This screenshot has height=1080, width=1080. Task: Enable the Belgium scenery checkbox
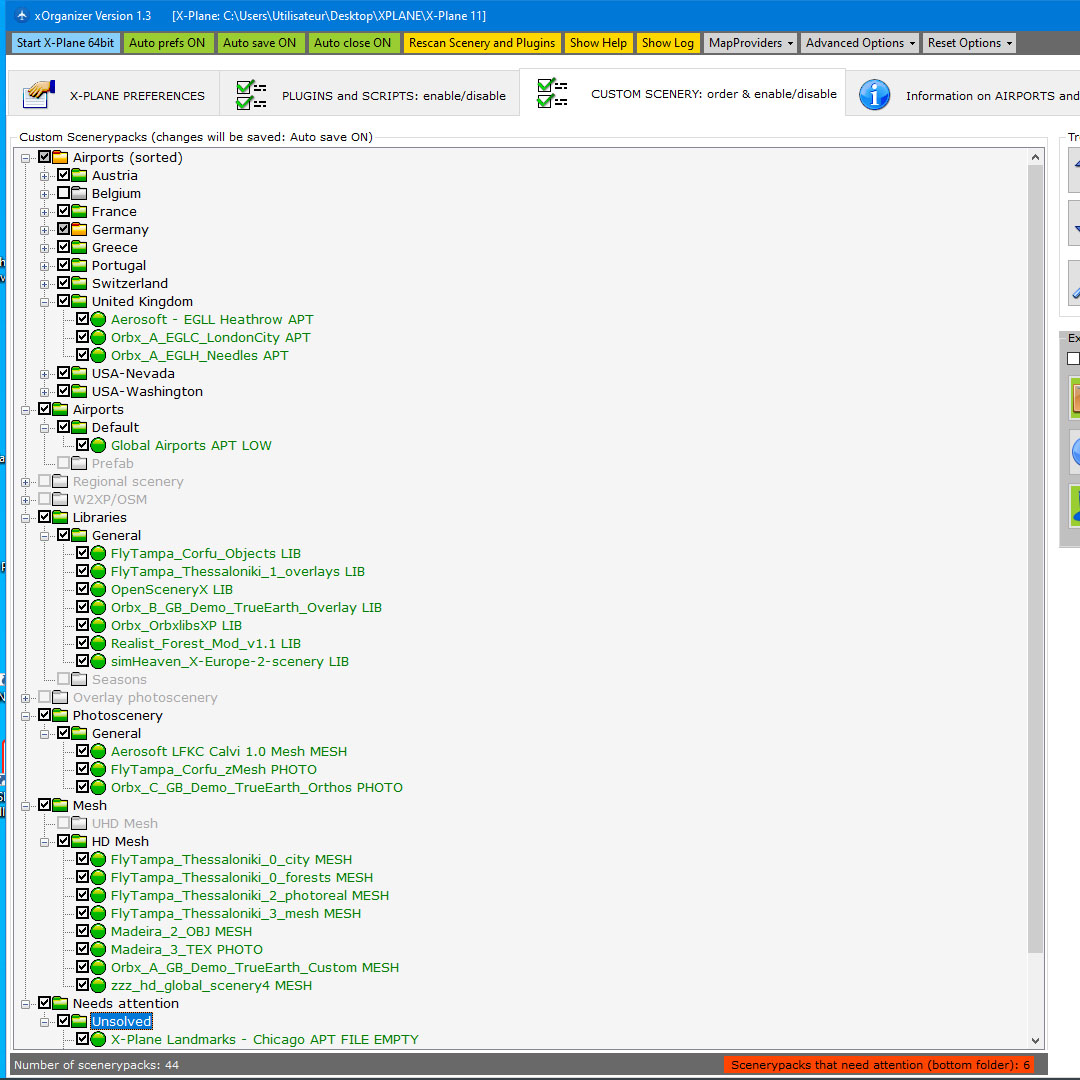pos(63,193)
